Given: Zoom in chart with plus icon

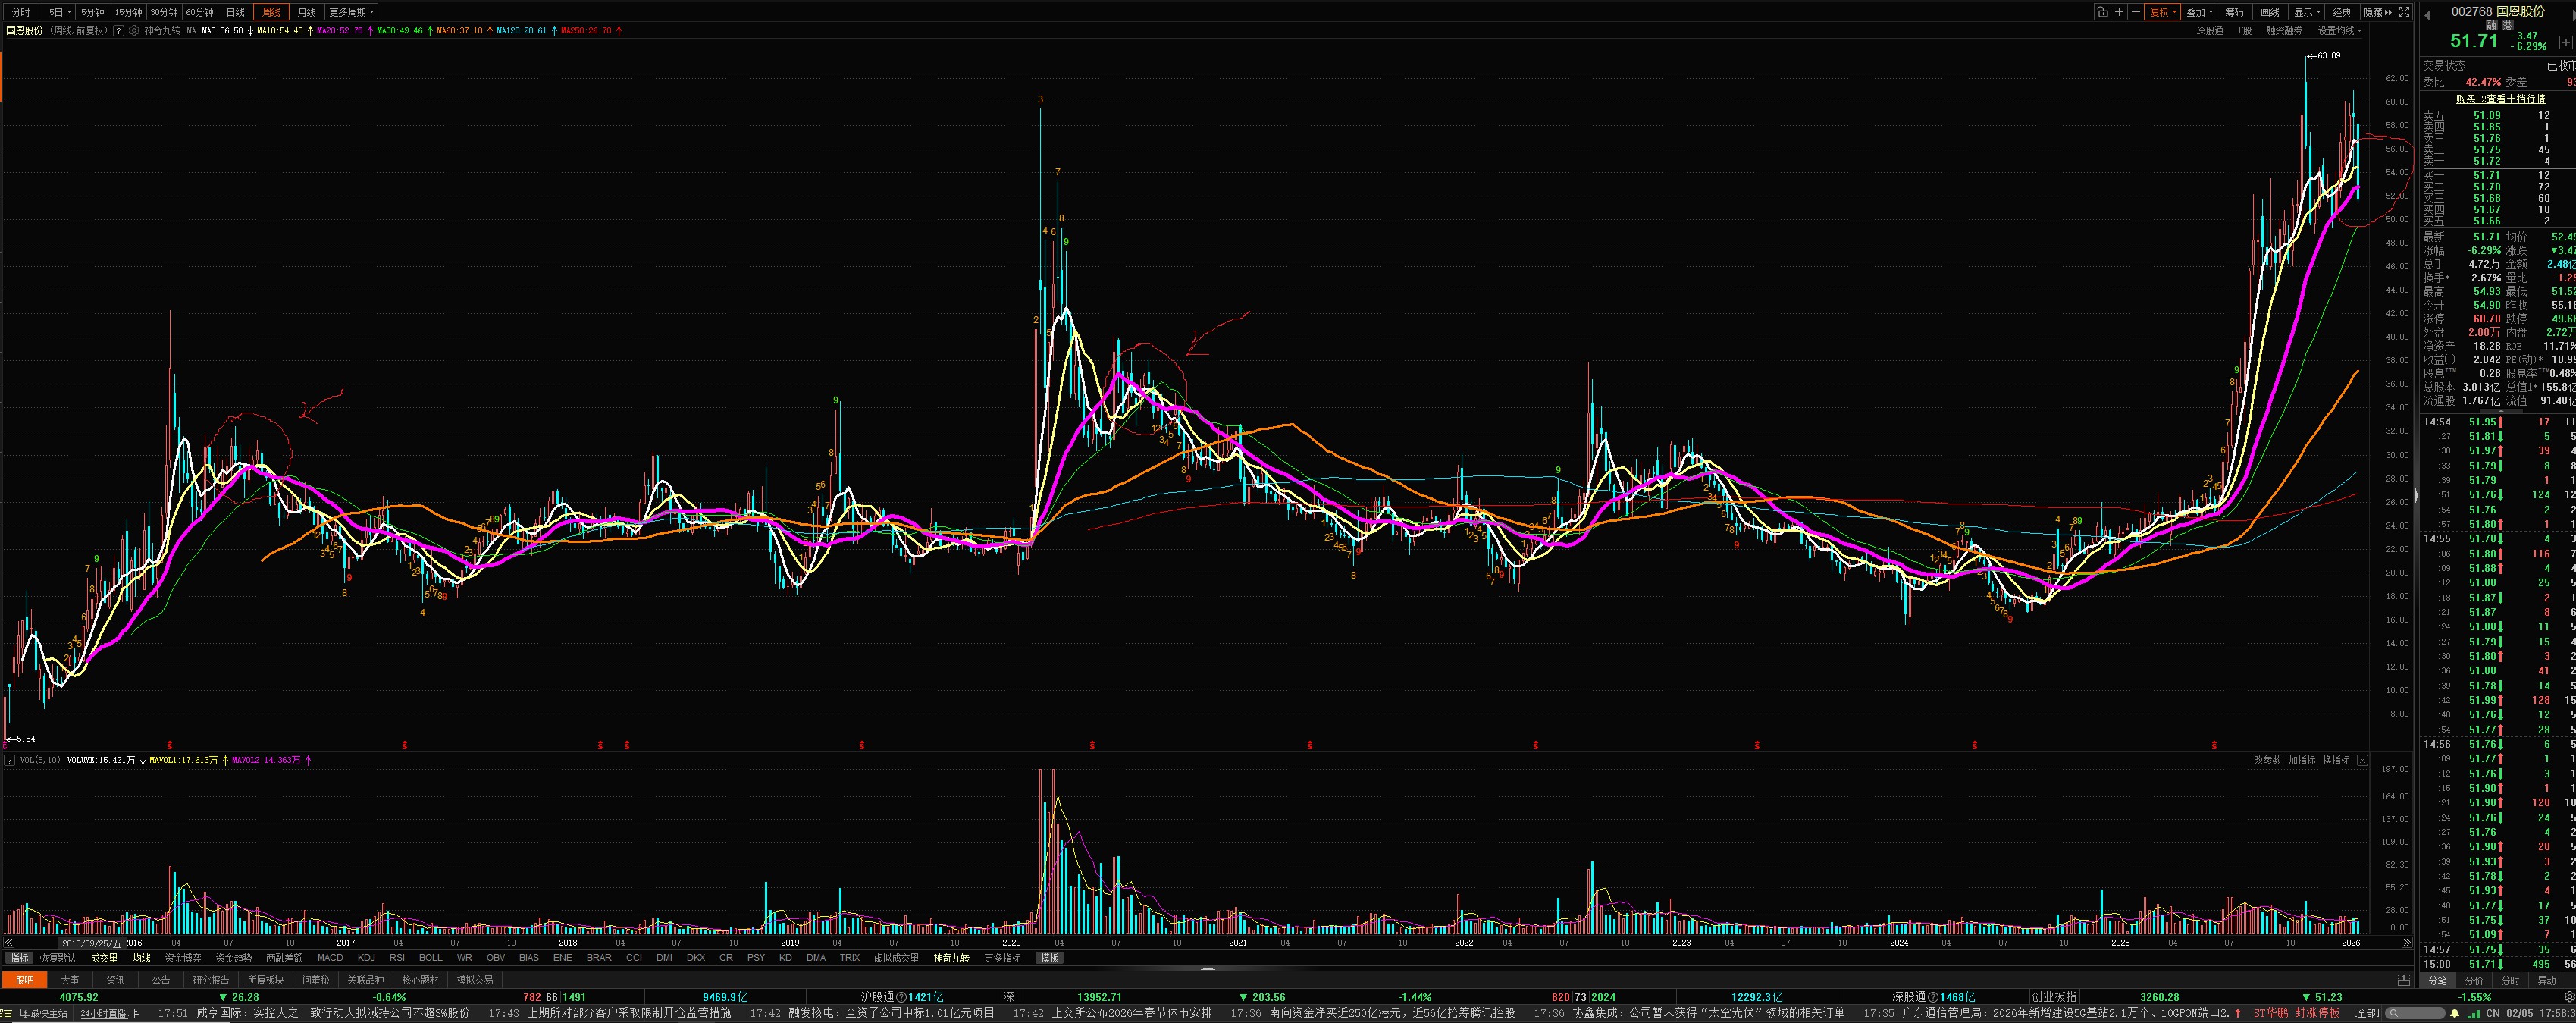Looking at the screenshot, I should click(2119, 12).
